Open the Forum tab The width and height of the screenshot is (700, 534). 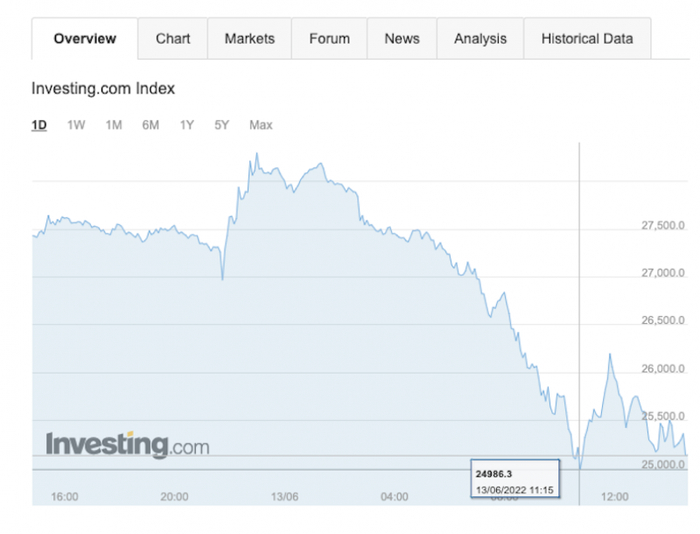(329, 39)
